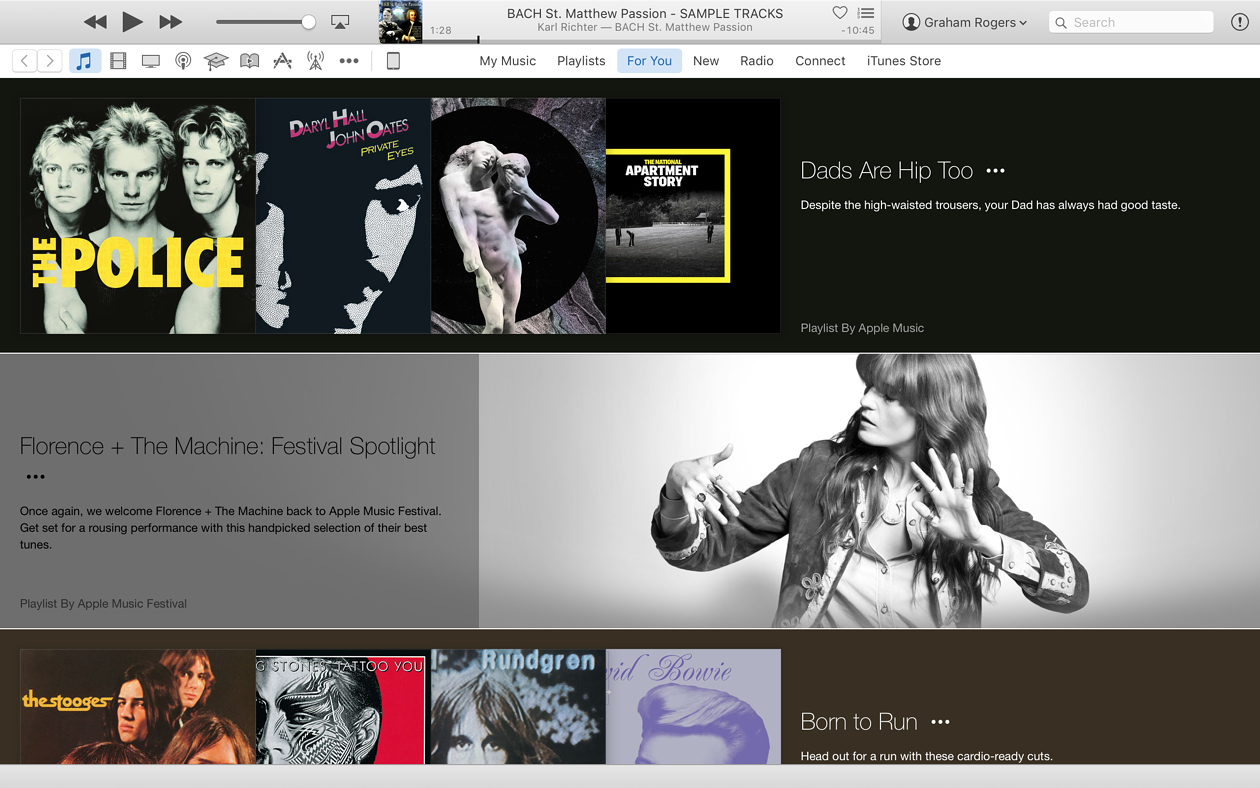Open the Apps library icon
The image size is (1260, 788).
pos(283,61)
